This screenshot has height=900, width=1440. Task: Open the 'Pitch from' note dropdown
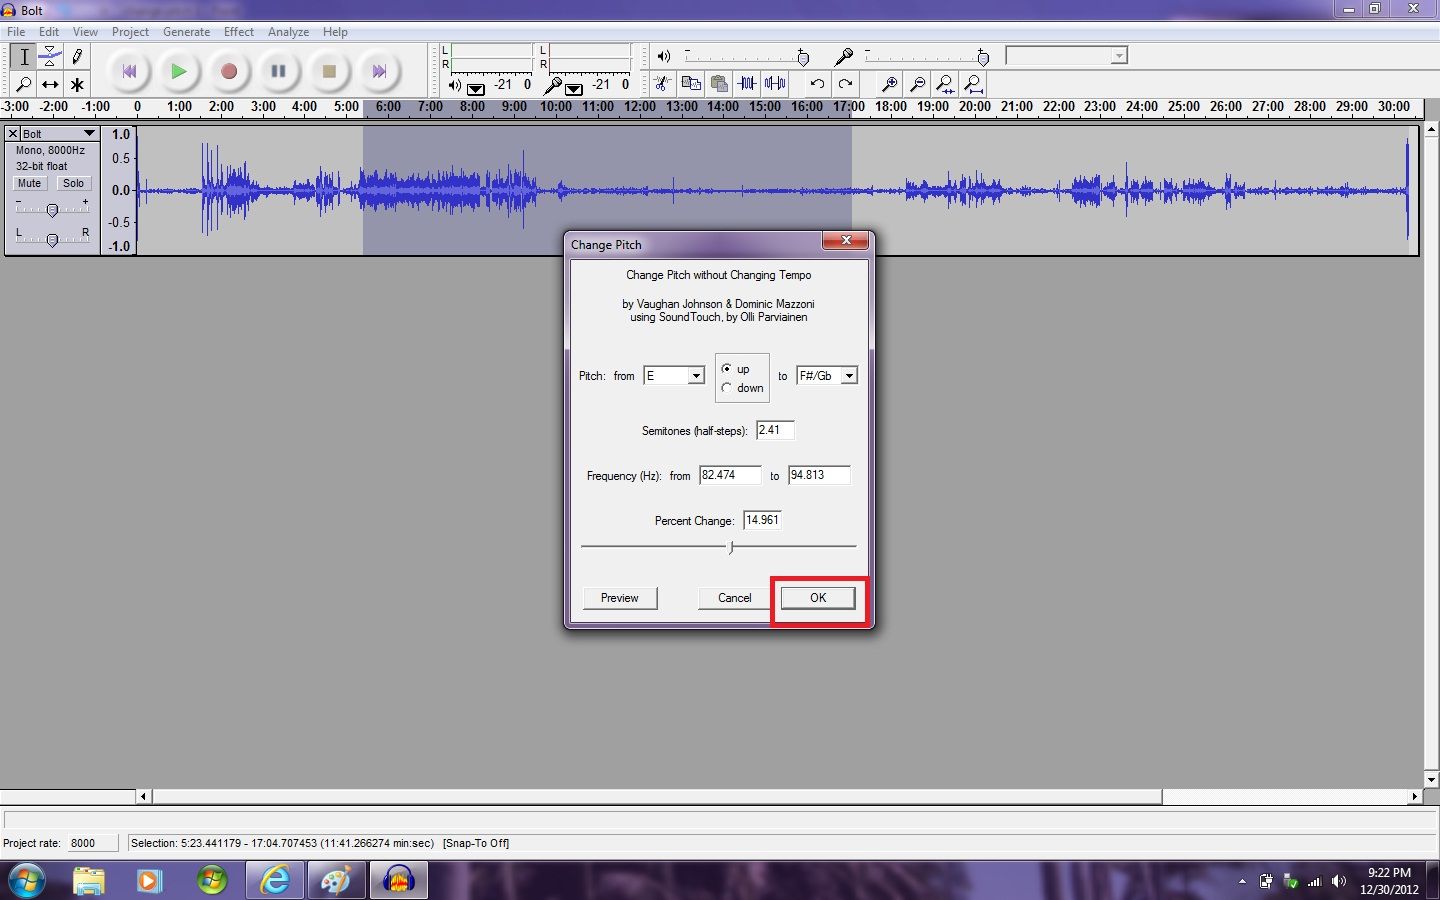tap(696, 375)
